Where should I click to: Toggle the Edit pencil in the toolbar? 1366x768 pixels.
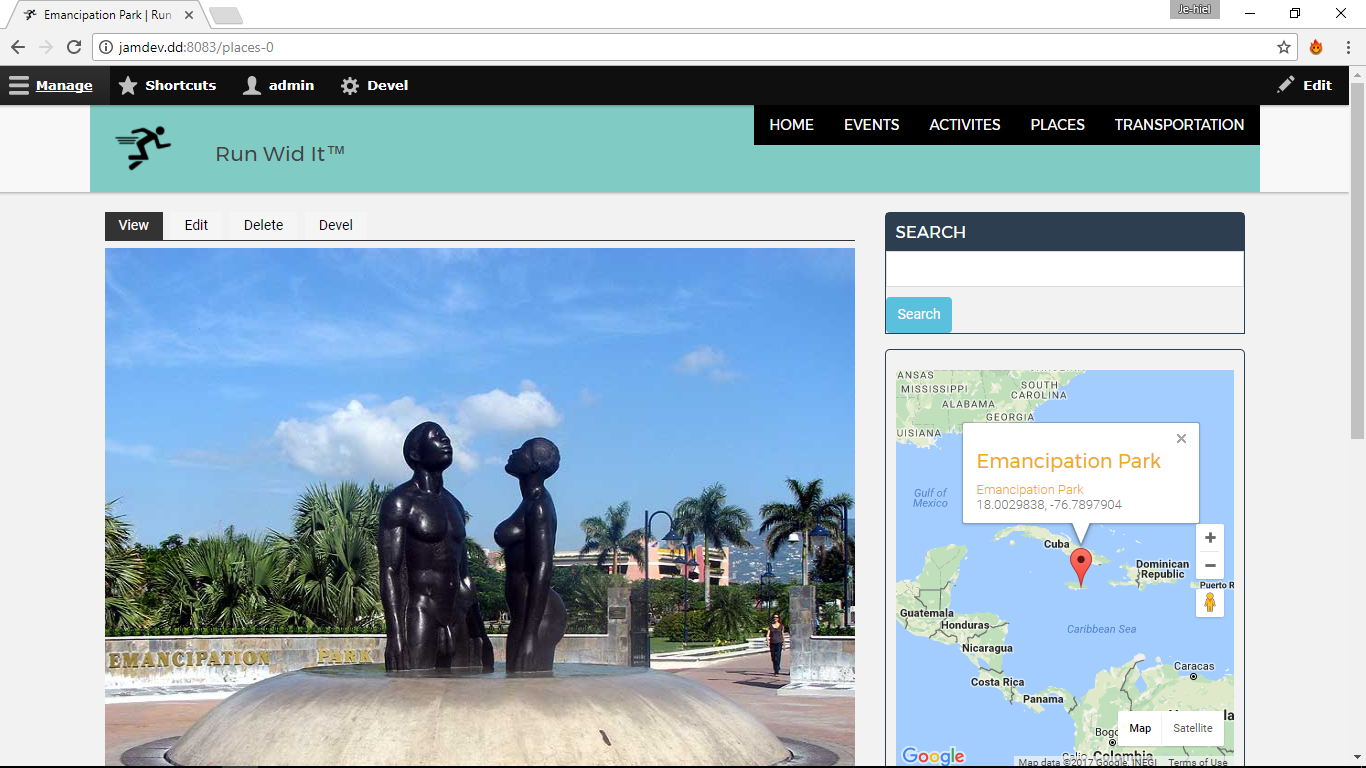tap(1305, 86)
